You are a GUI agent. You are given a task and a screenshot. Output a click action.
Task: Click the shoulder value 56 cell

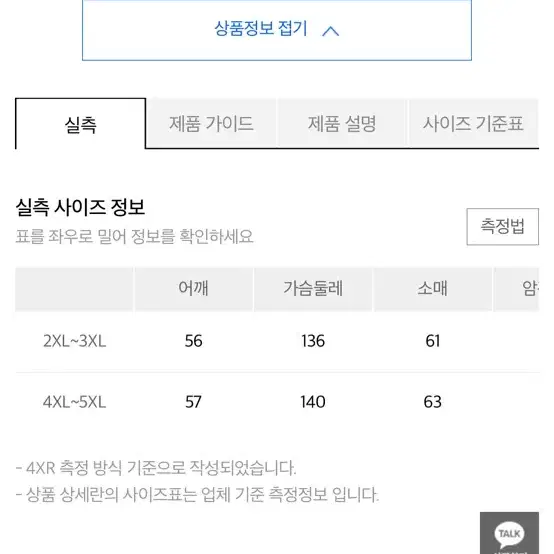point(194,341)
